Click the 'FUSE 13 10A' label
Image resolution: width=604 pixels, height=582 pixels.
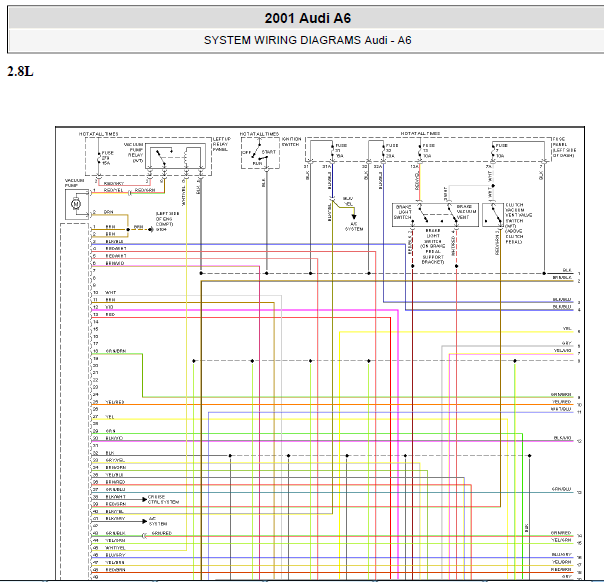(x=428, y=151)
